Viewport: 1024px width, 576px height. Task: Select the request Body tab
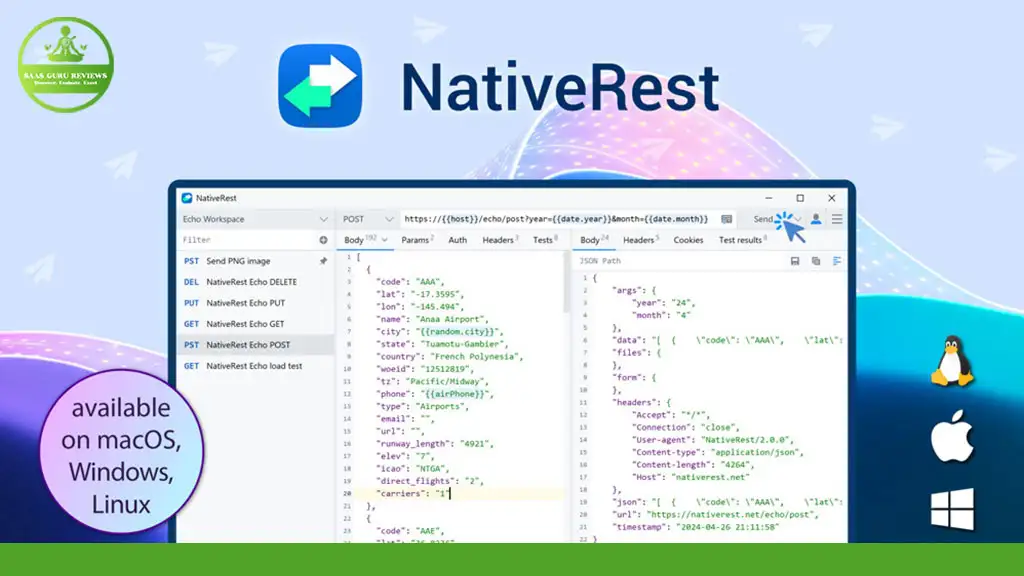[354, 240]
